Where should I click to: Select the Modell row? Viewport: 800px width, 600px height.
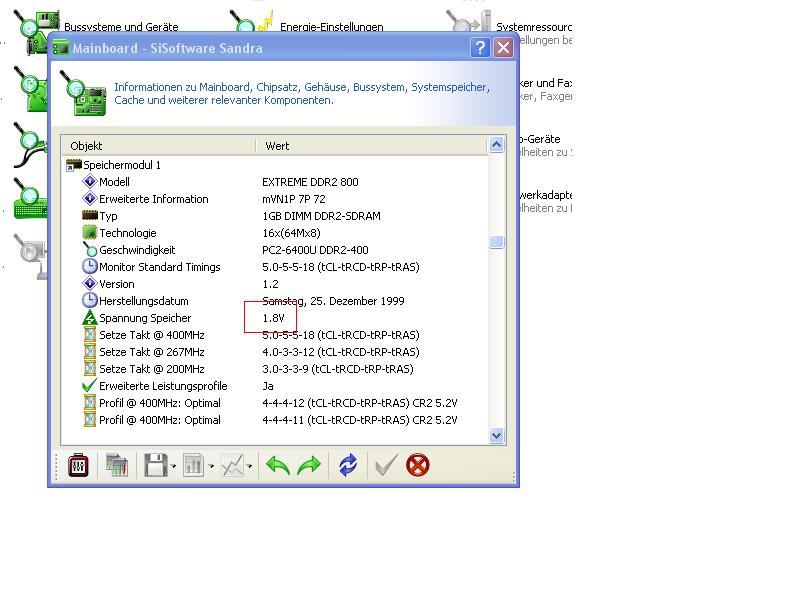(274, 182)
